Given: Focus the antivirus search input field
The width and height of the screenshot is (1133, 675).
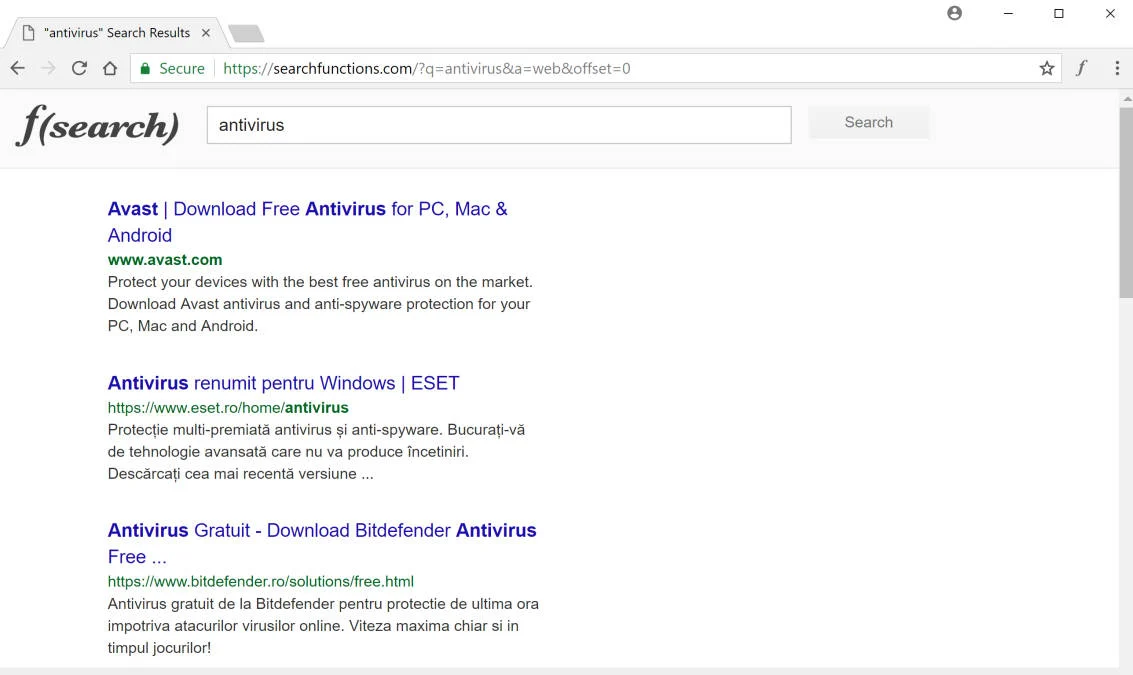Looking at the screenshot, I should pos(499,125).
